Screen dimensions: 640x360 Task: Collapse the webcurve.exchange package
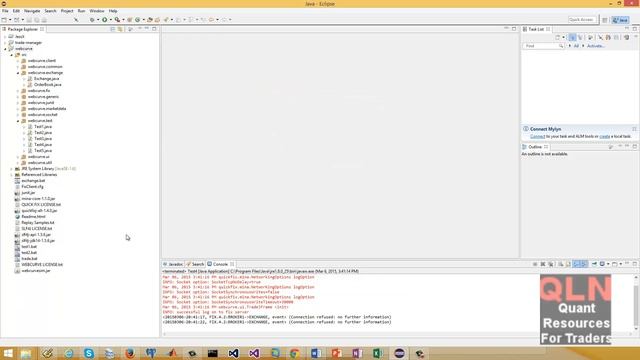tap(18, 73)
